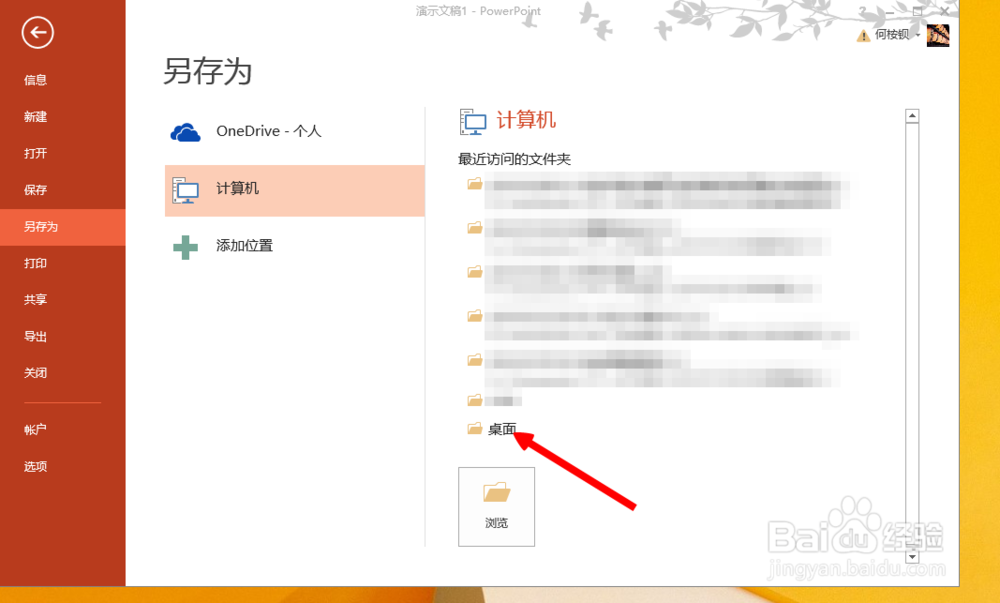Open the 桌面 folder icon
Viewport: 1000px width, 603px height.
click(475, 428)
